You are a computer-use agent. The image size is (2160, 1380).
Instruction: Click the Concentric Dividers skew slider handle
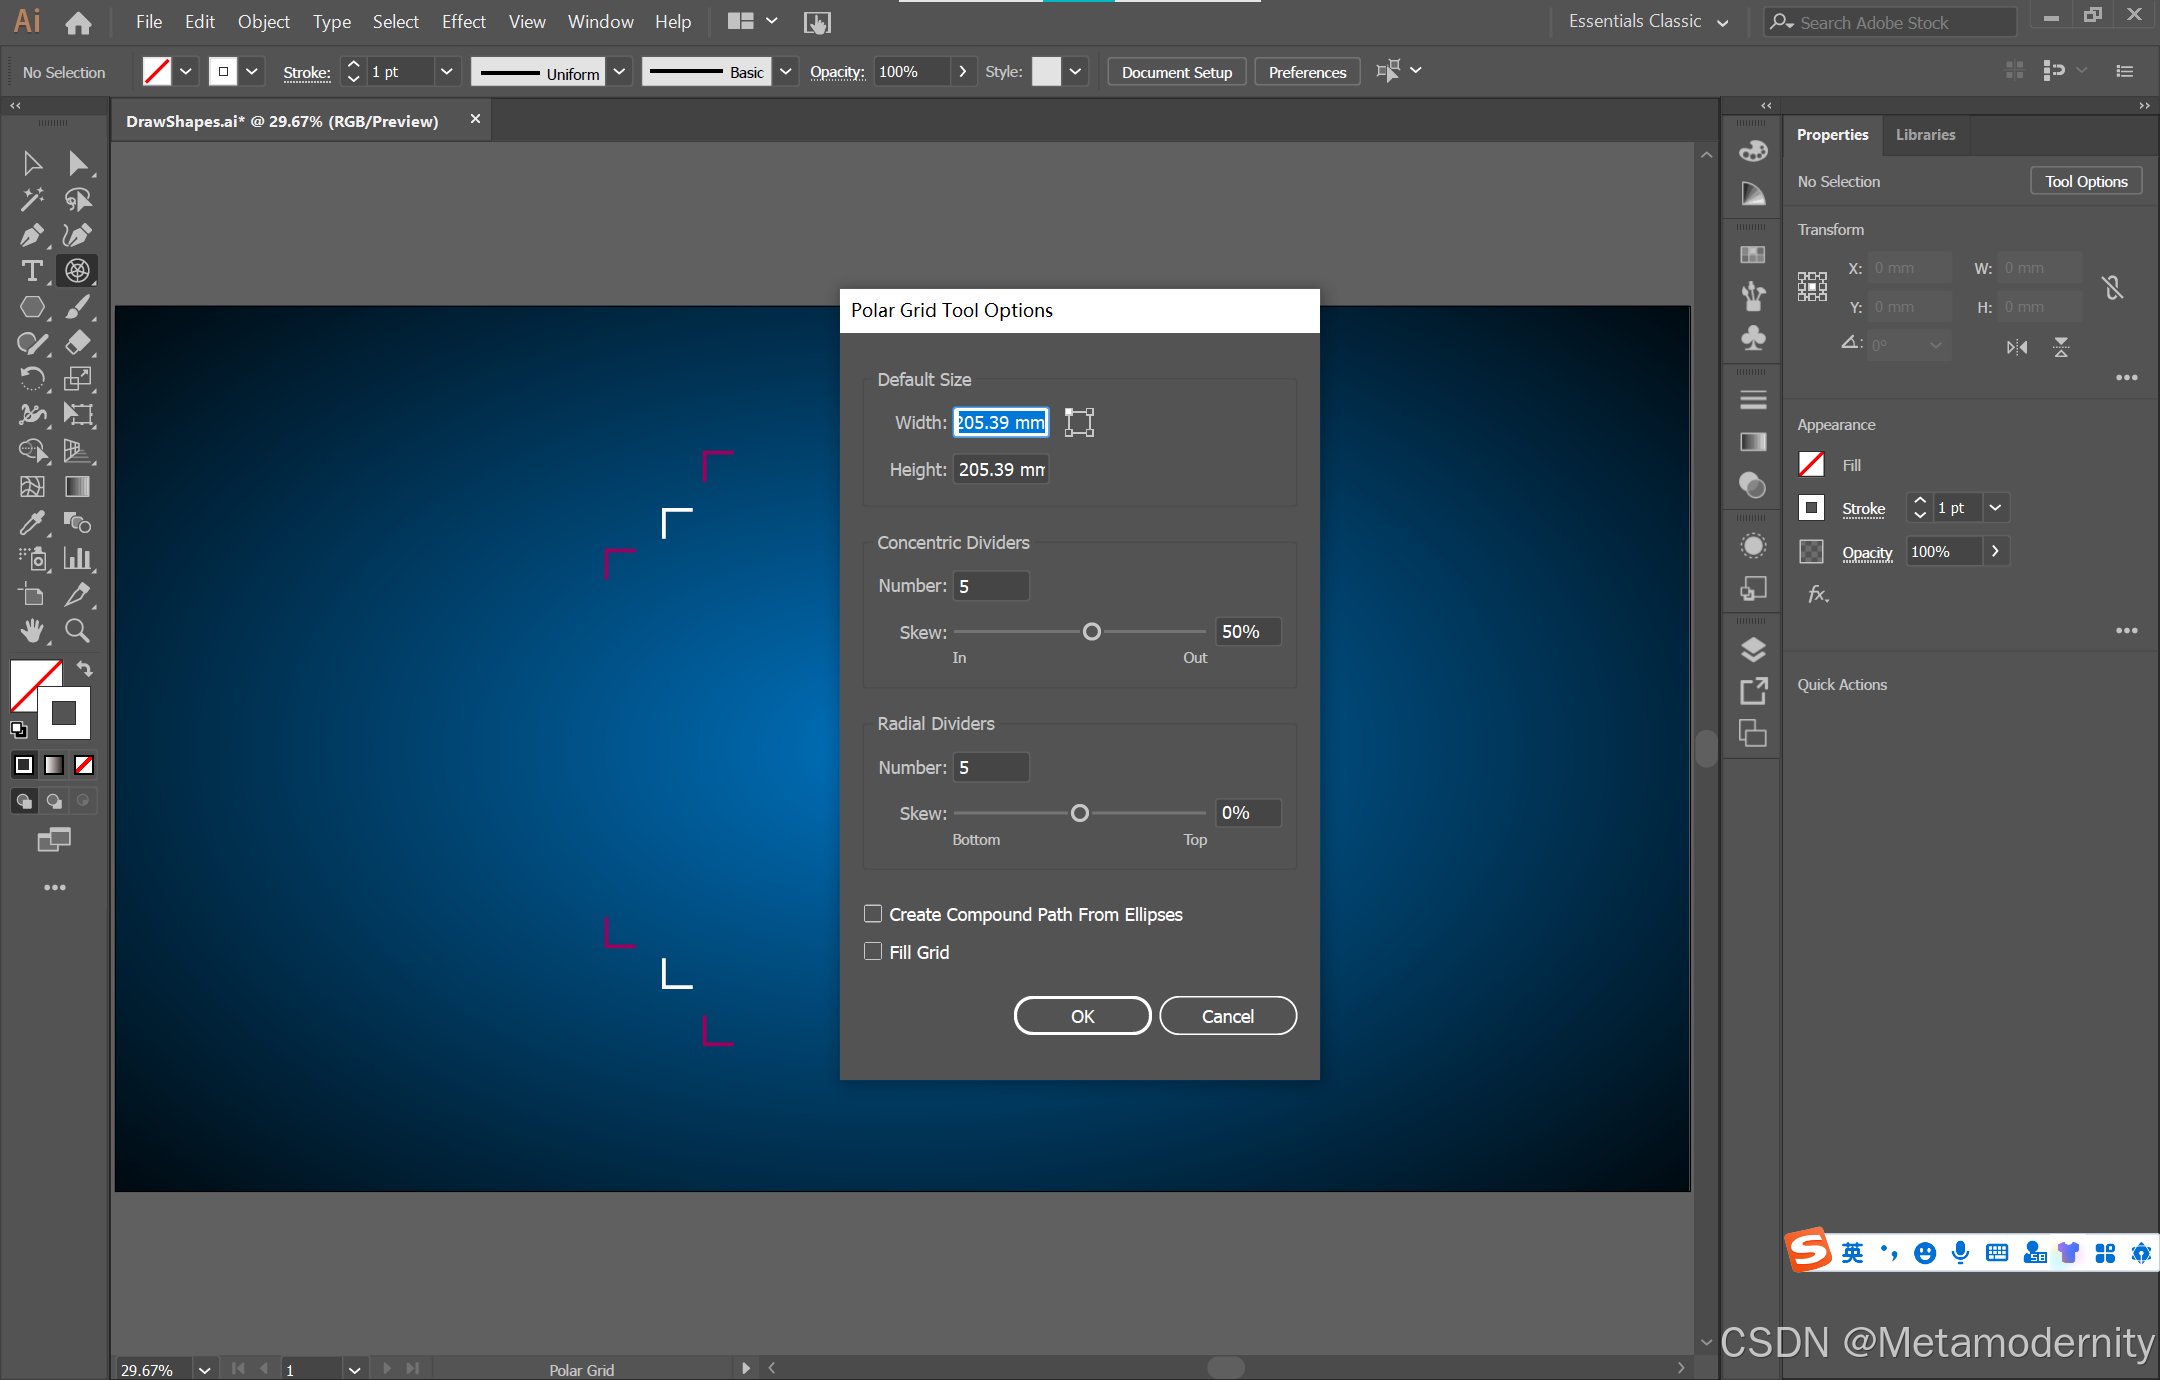pyautogui.click(x=1092, y=632)
